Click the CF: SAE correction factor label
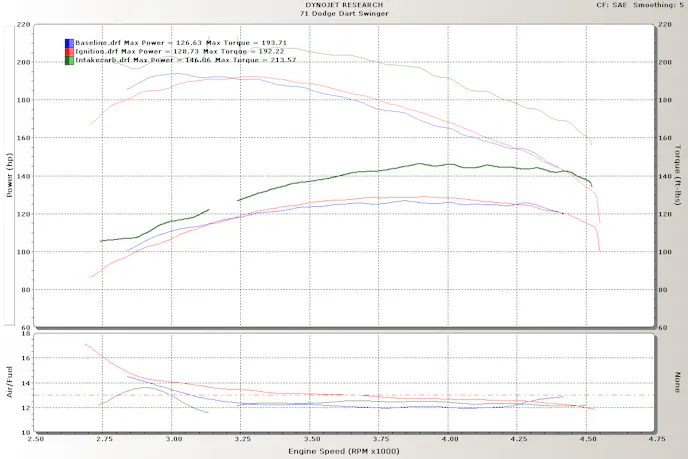The width and height of the screenshot is (688, 459). click(613, 5)
